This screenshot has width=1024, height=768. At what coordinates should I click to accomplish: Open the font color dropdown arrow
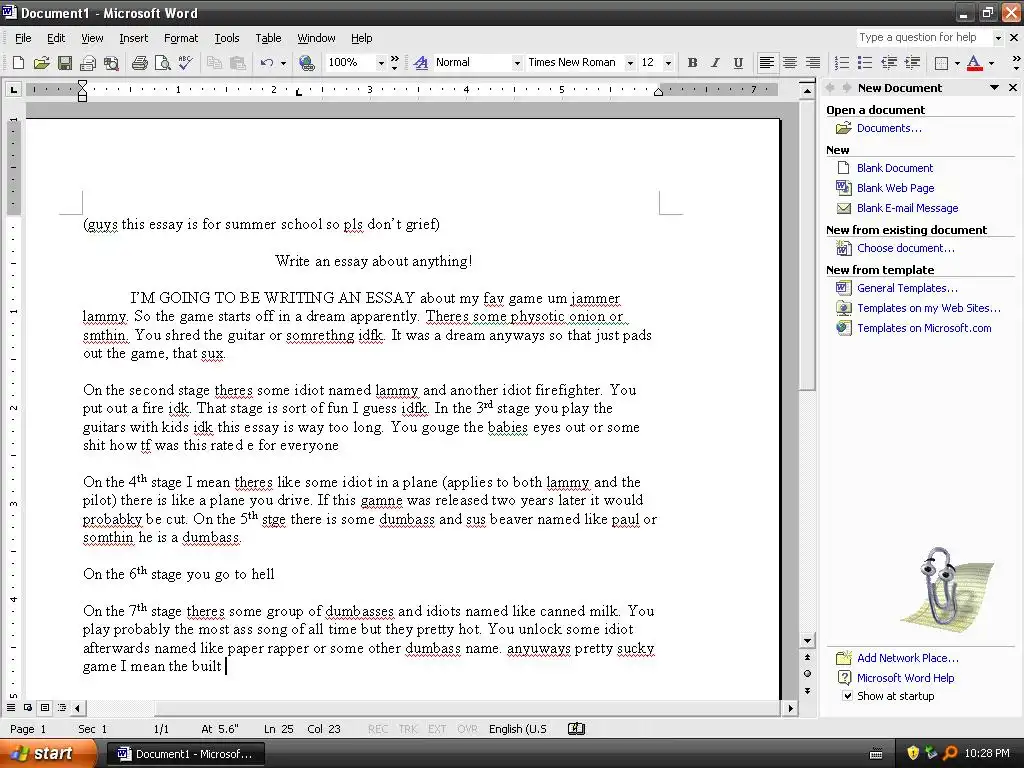pyautogui.click(x=991, y=63)
